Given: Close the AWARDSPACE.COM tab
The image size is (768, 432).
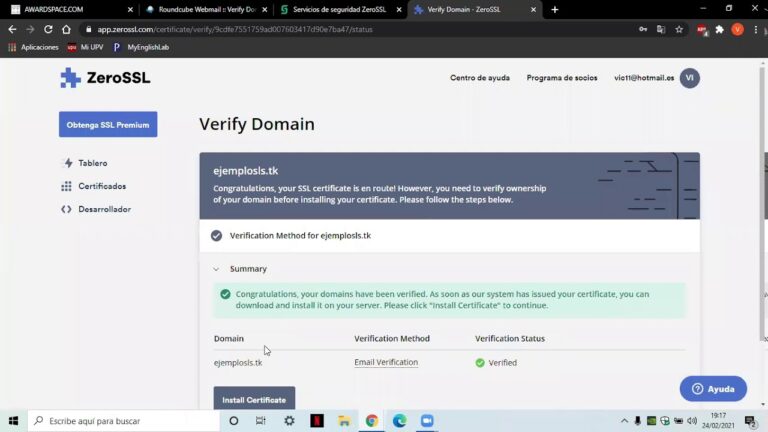Looking at the screenshot, I should tap(130, 9).
